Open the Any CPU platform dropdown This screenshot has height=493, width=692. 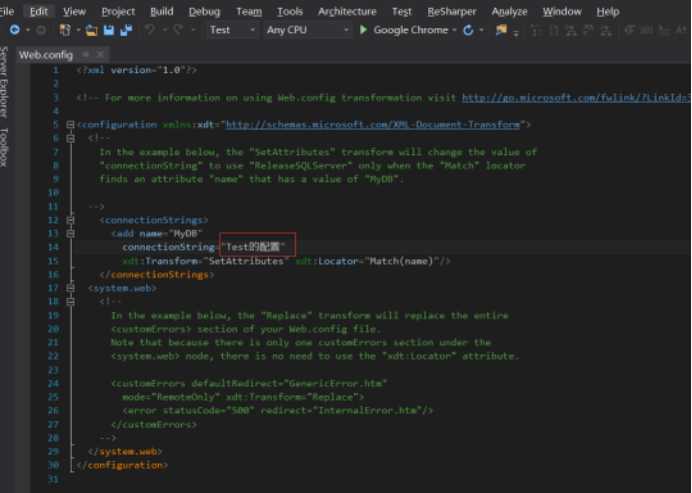point(307,30)
